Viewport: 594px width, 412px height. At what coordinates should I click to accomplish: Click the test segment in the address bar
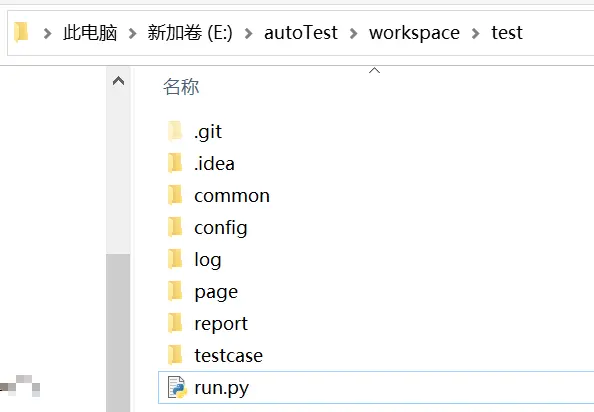pos(507,33)
